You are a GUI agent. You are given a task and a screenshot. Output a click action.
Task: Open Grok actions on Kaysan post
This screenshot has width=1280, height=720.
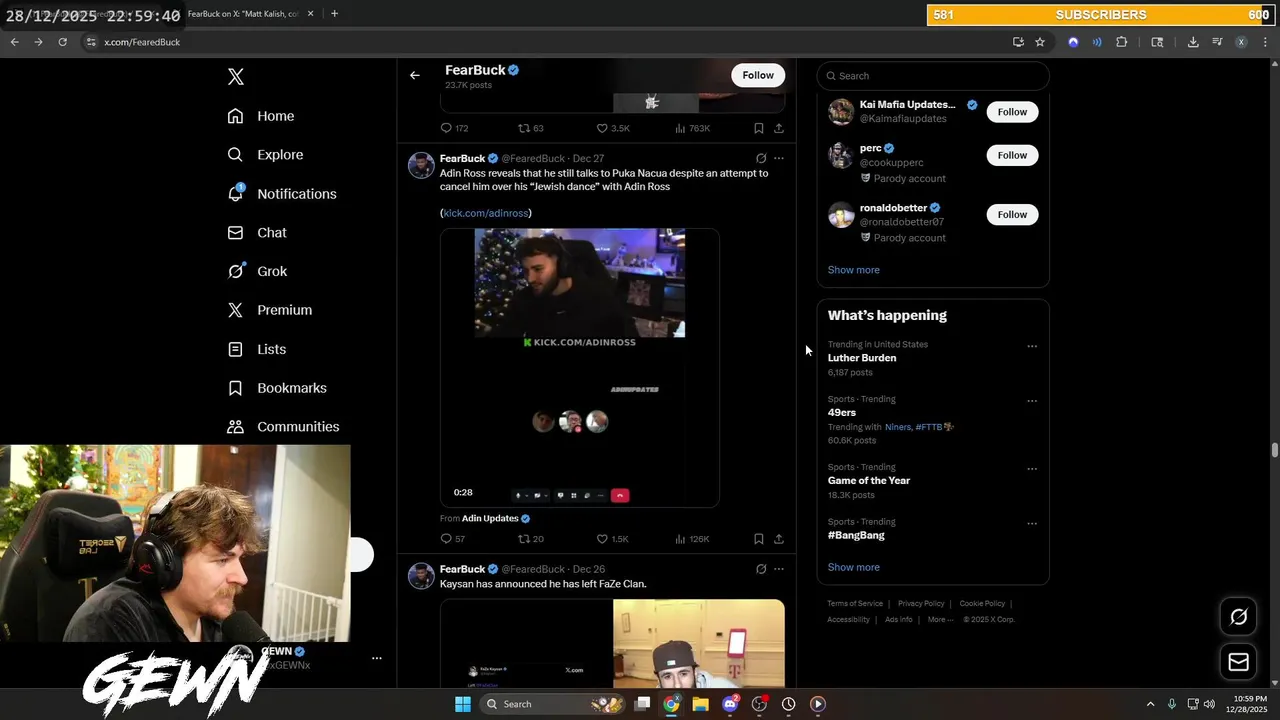(761, 569)
